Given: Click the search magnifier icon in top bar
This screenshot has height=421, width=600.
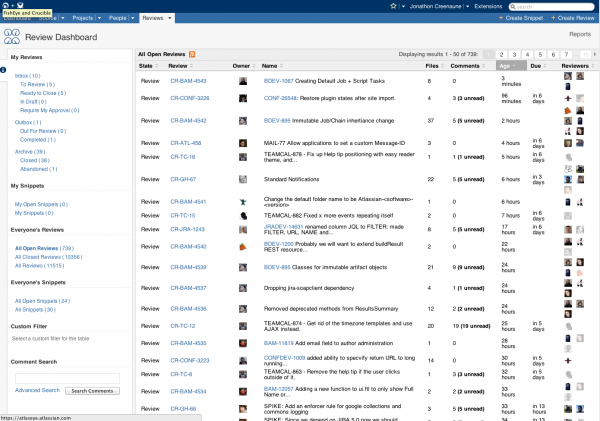Looking at the screenshot, I should point(513,7).
